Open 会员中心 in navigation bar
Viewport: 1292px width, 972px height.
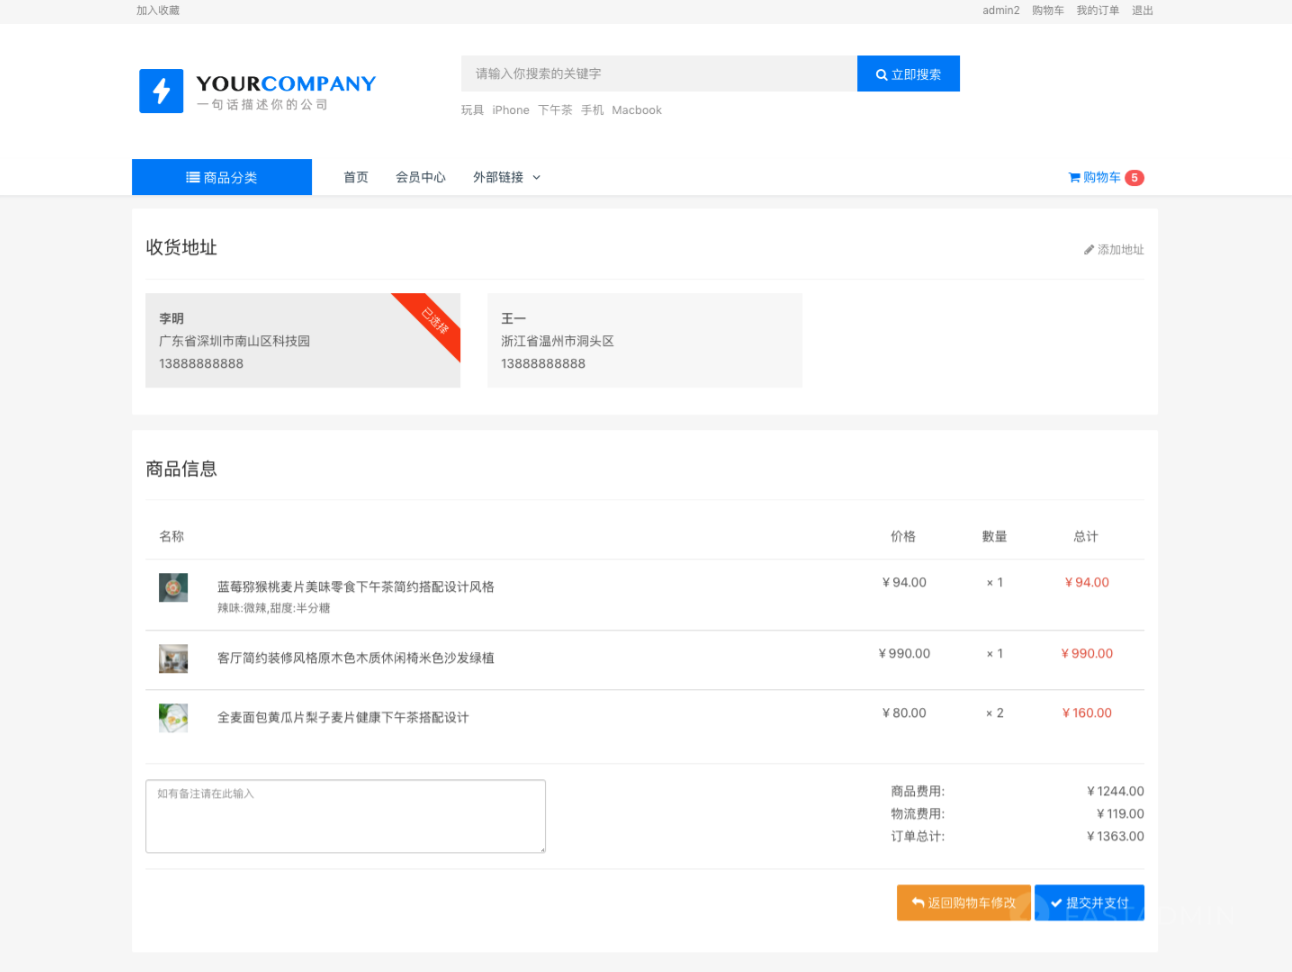pyautogui.click(x=420, y=178)
